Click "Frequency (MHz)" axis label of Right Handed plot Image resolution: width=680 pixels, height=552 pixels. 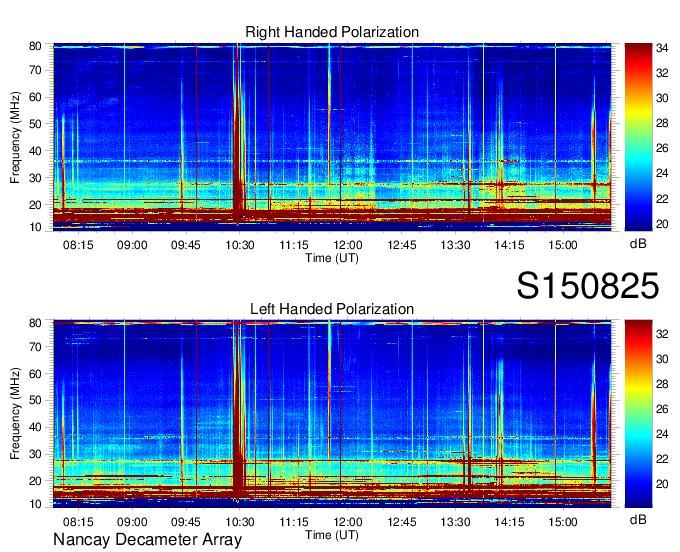click(x=15, y=137)
